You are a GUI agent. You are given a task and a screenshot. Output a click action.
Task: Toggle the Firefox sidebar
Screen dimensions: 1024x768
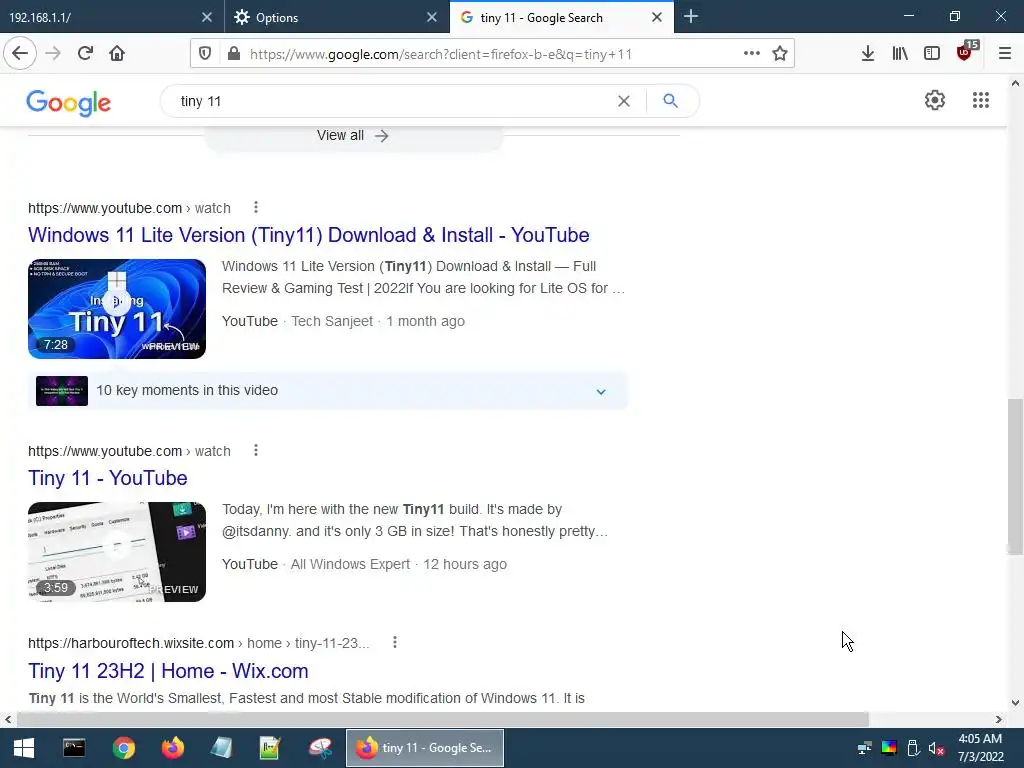tap(932, 54)
